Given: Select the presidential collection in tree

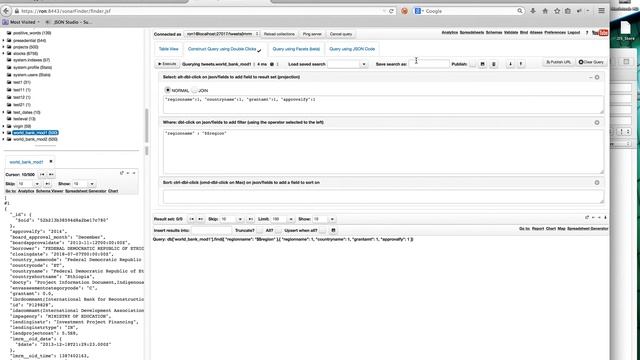Looking at the screenshot, I should (29, 40).
